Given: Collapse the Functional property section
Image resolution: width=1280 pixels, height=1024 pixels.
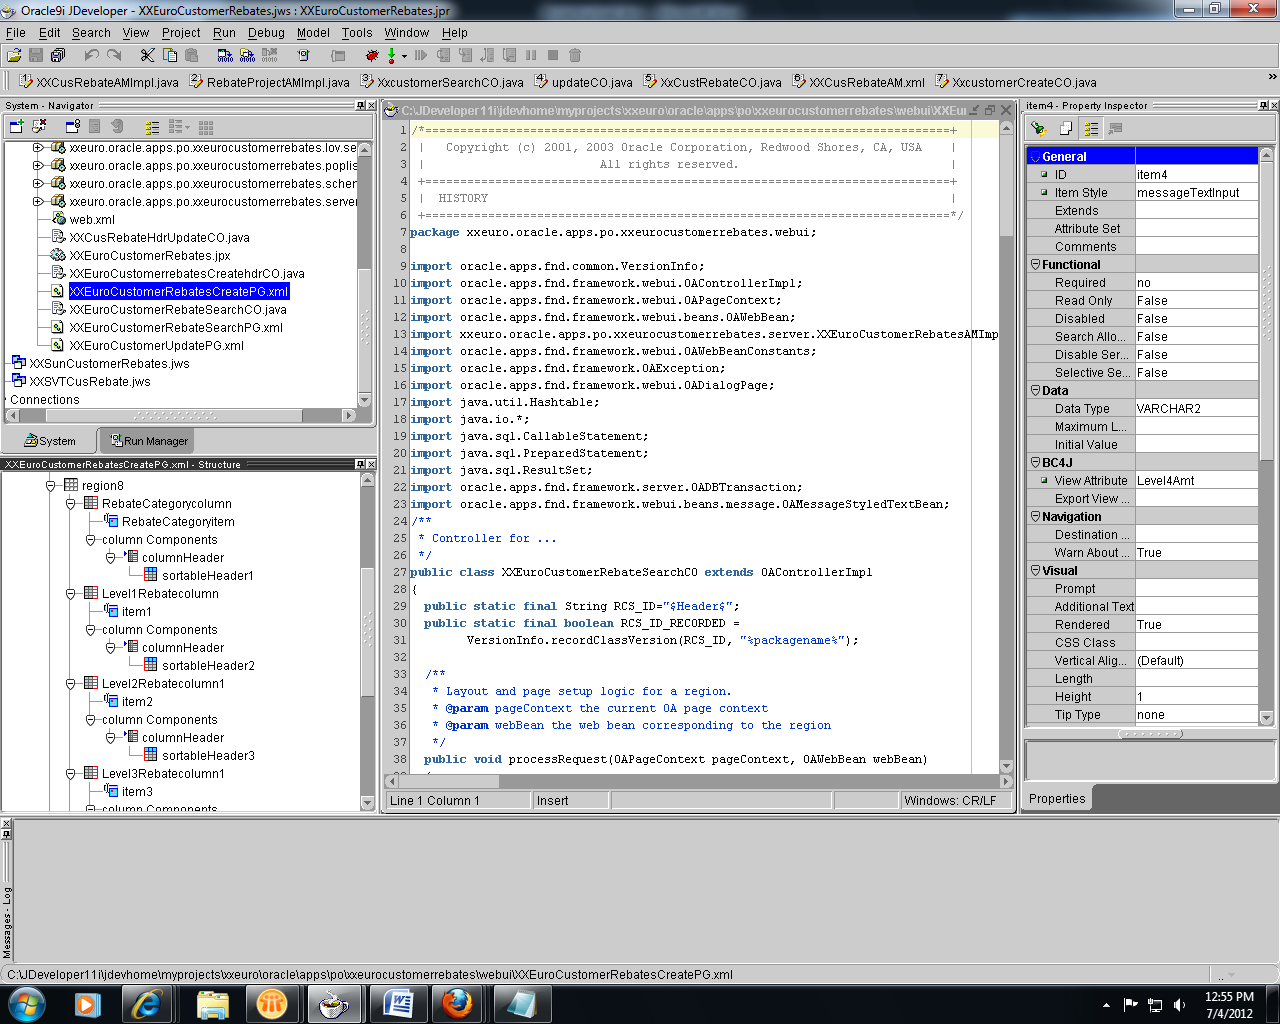Looking at the screenshot, I should [x=1036, y=264].
